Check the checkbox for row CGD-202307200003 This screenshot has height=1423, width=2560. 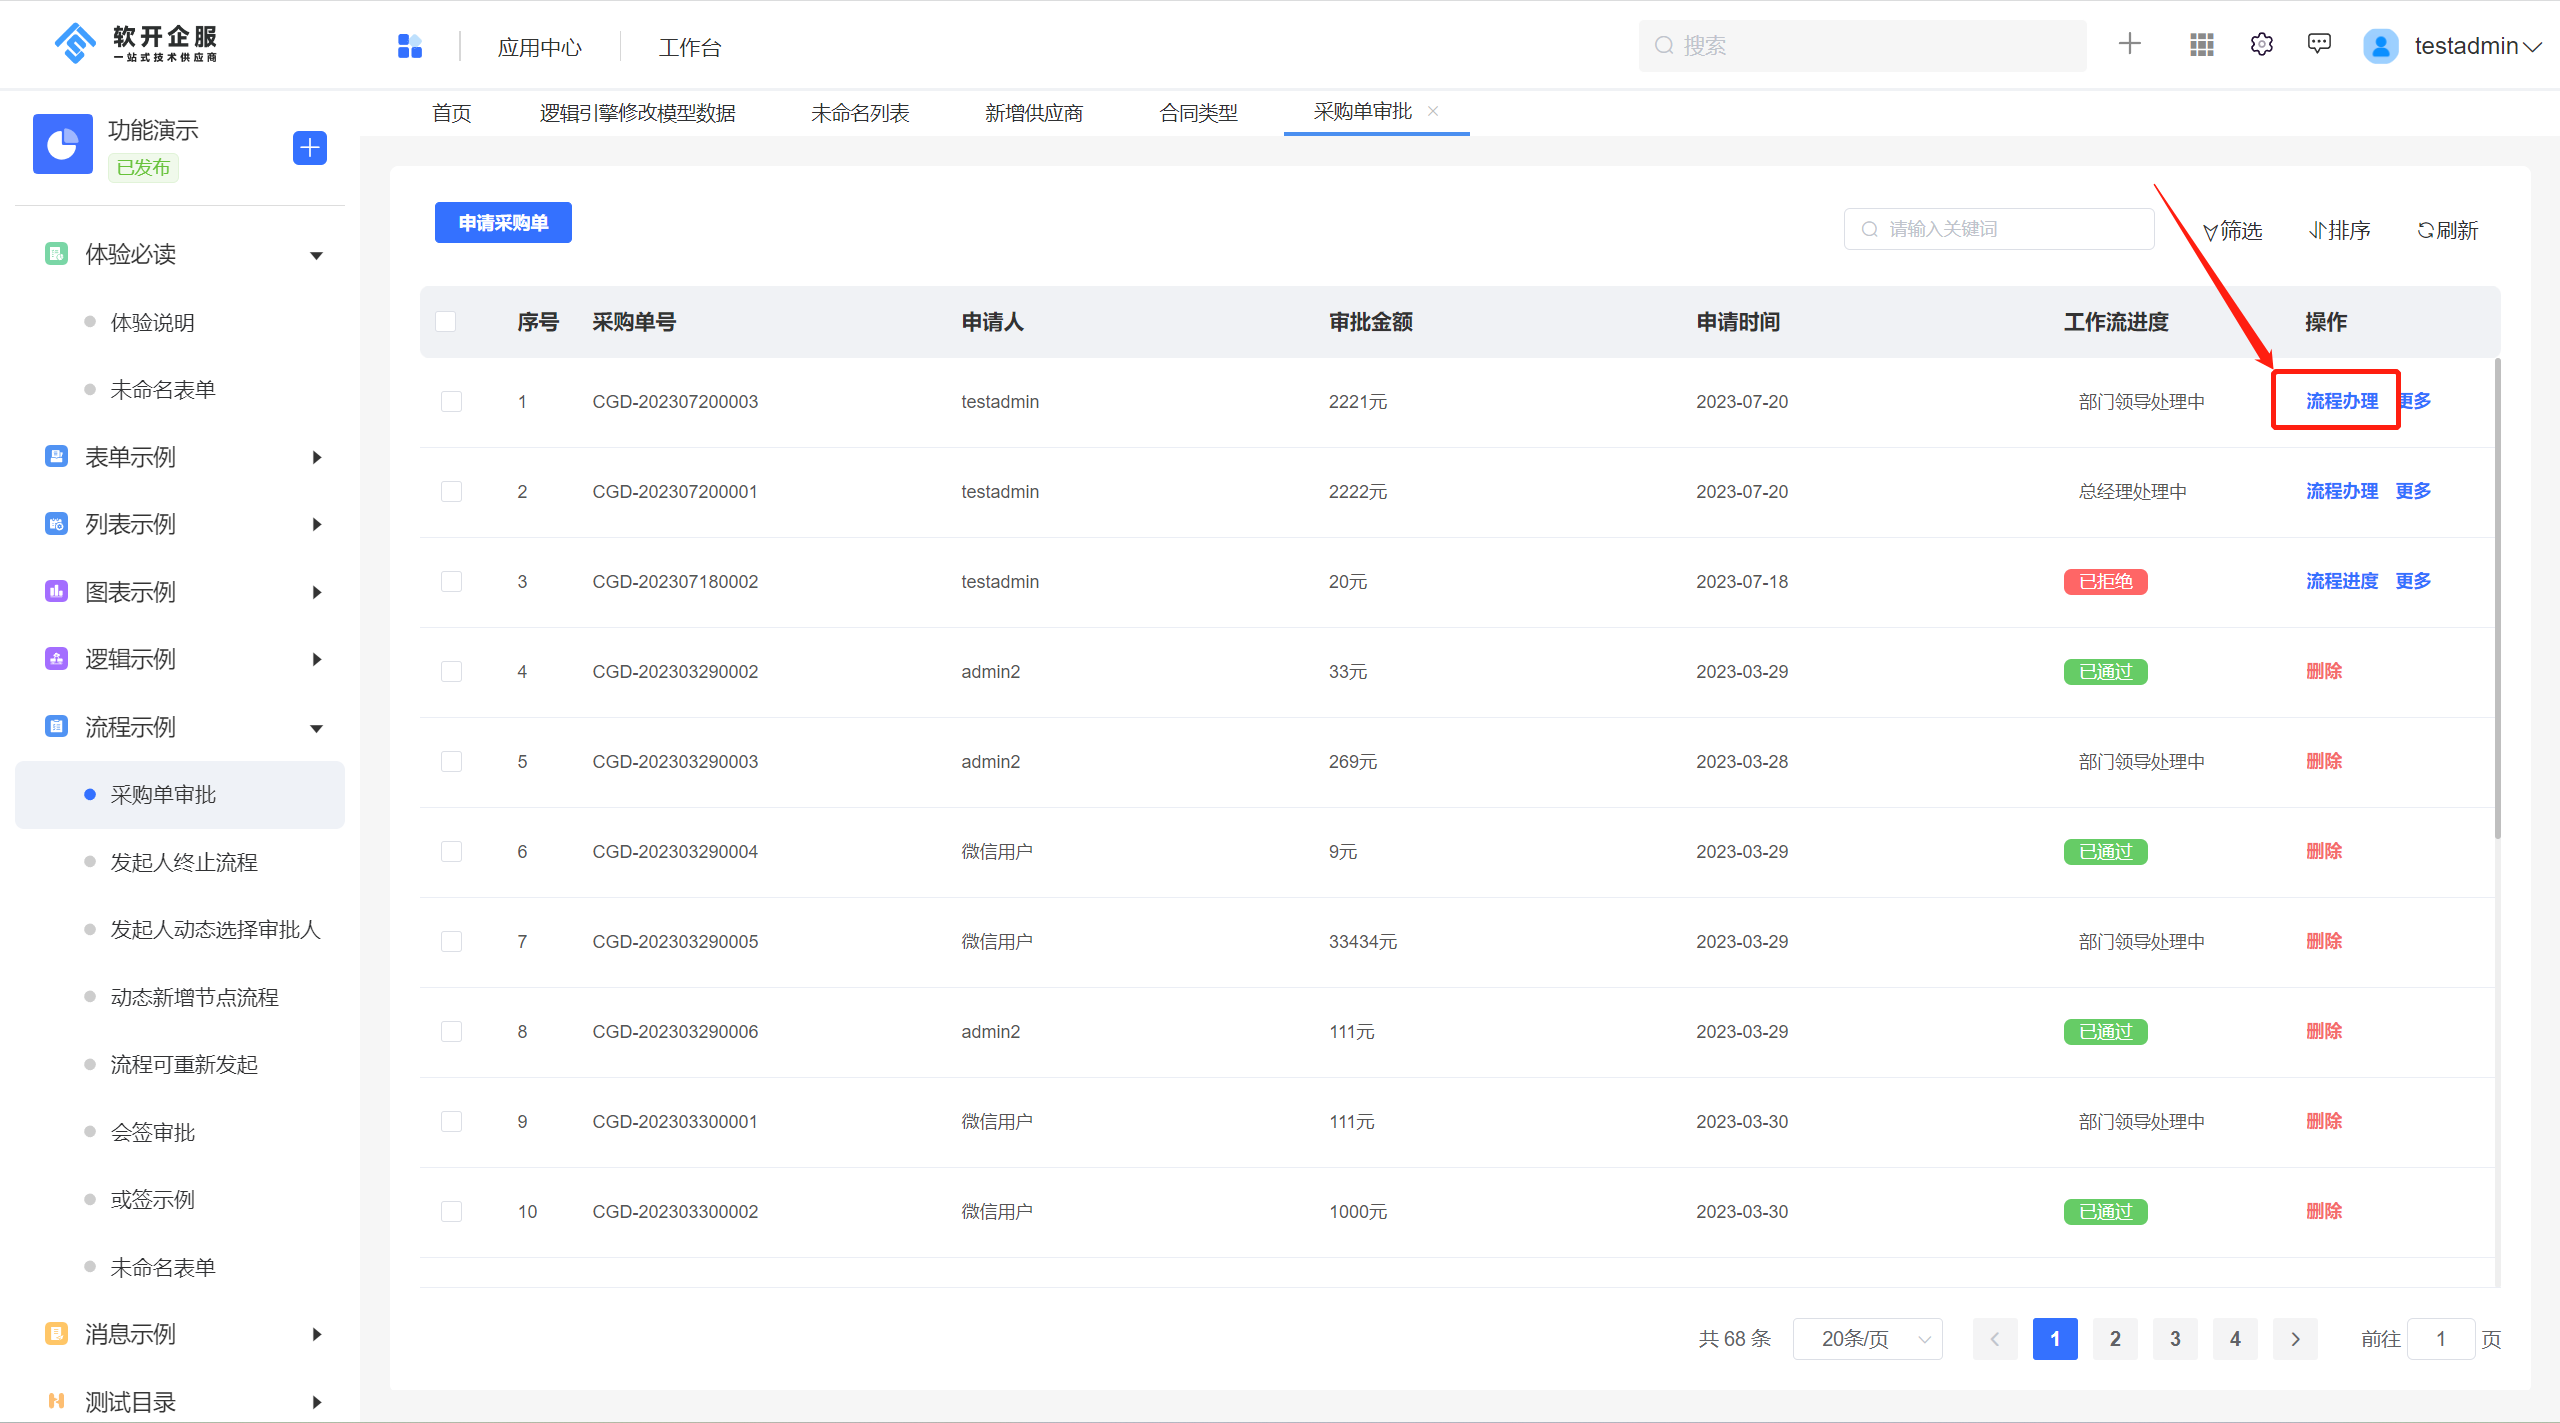point(451,401)
